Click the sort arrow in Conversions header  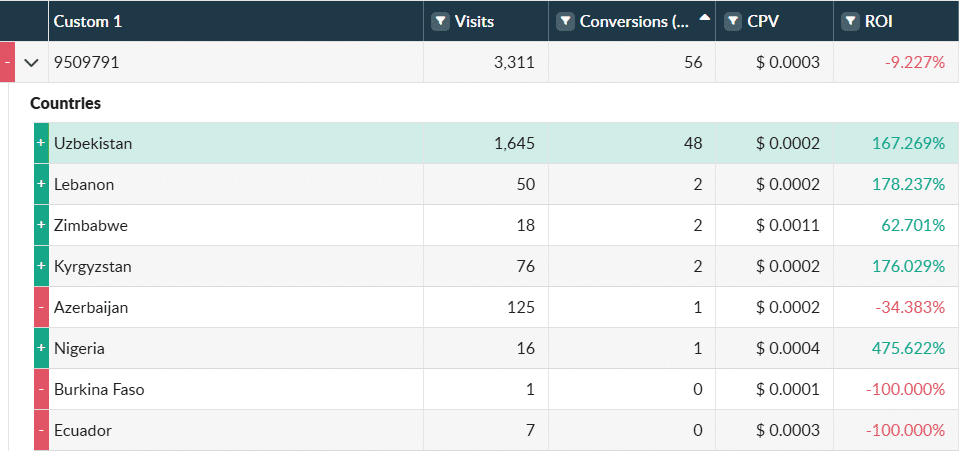click(x=704, y=18)
